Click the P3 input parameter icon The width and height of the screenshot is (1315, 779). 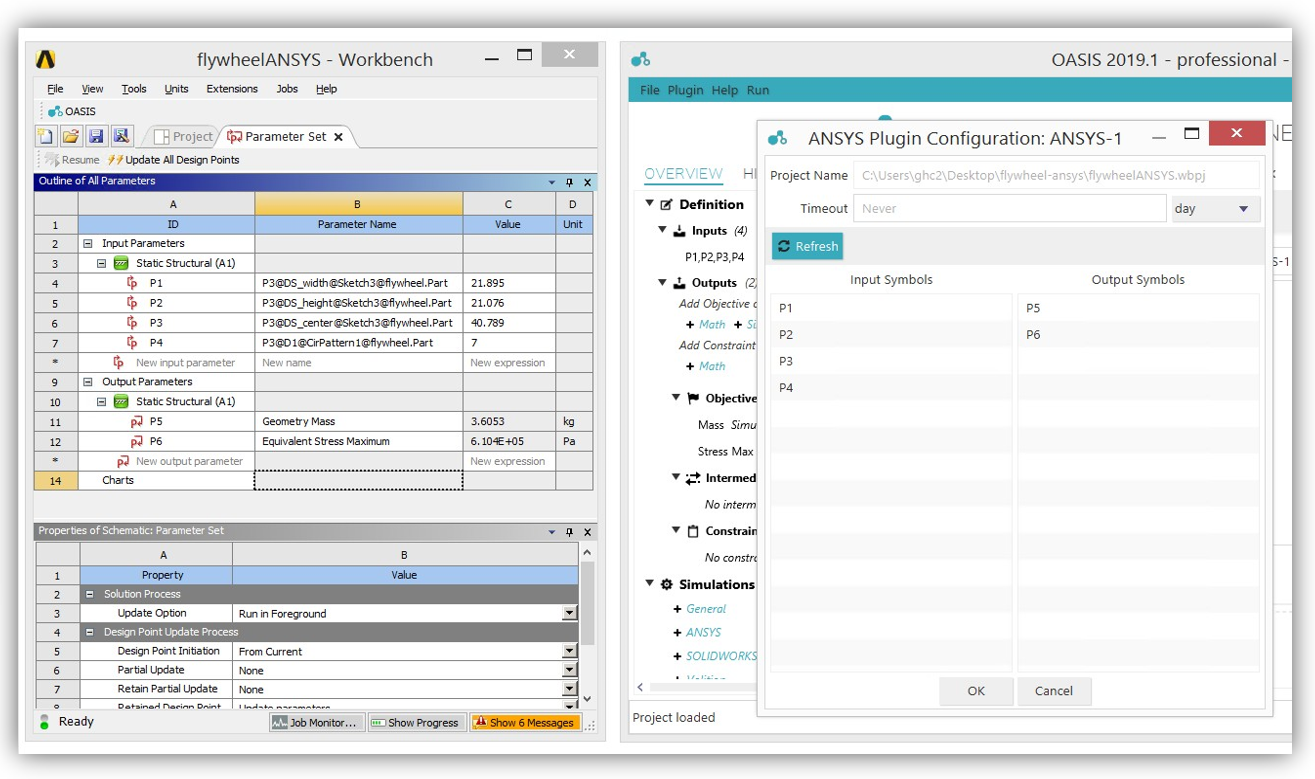[132, 323]
